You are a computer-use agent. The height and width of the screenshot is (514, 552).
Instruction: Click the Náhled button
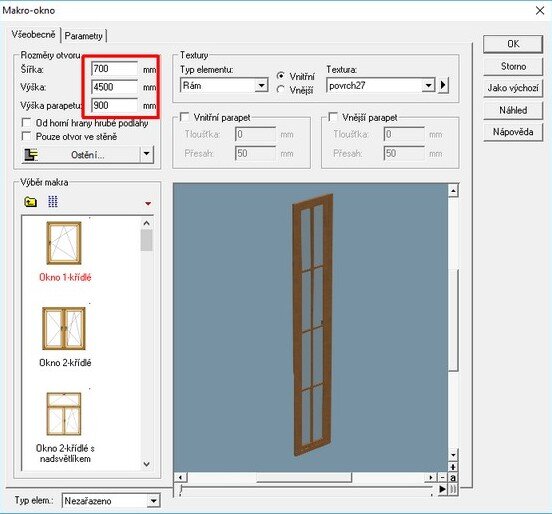(513, 110)
